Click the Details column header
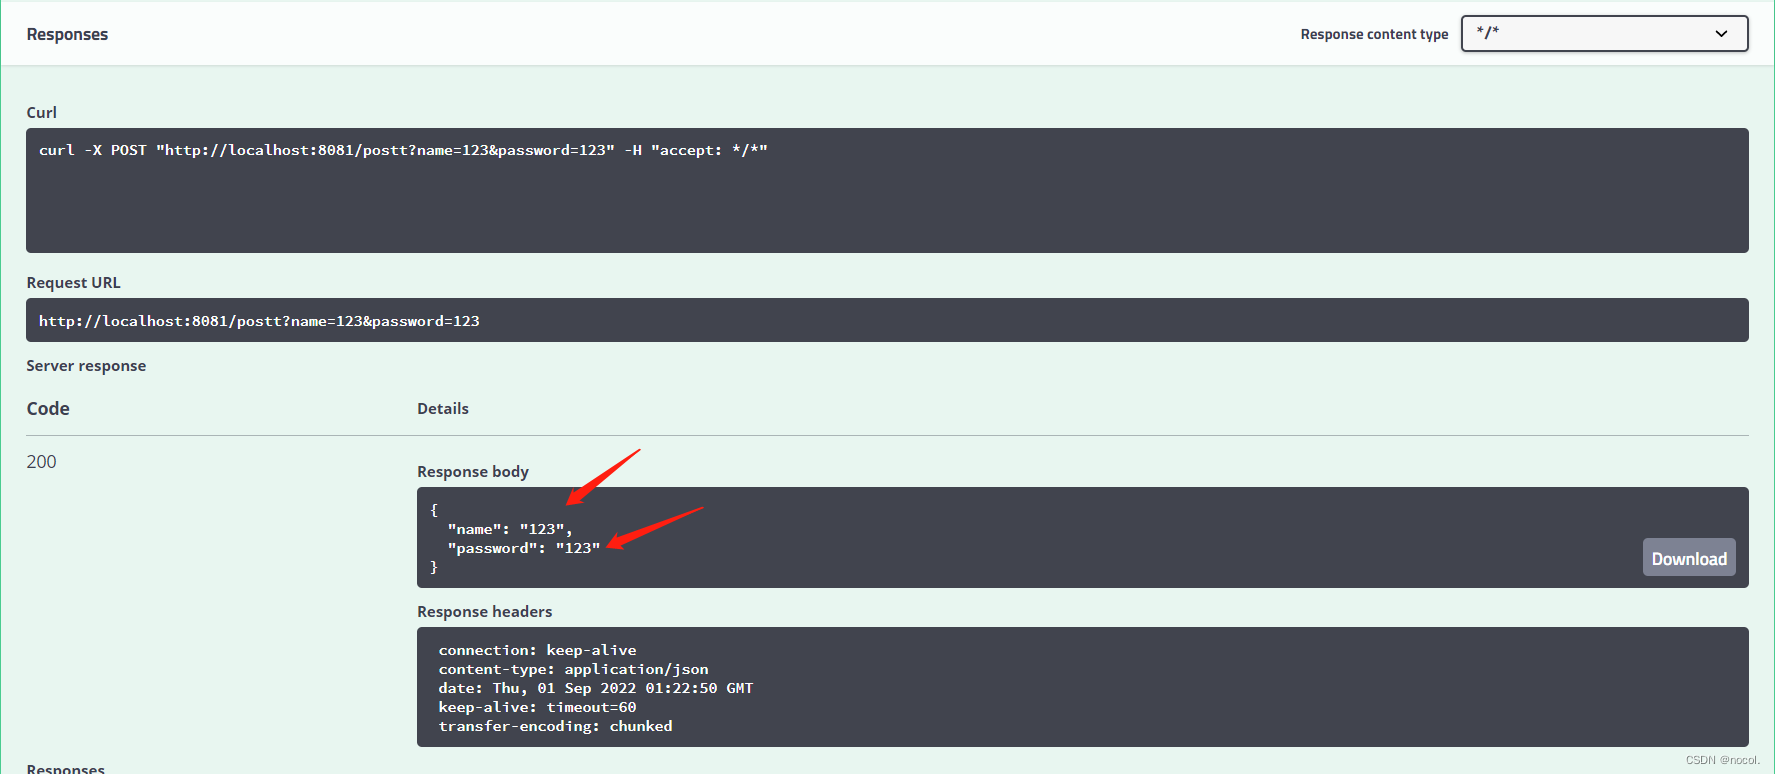This screenshot has height=774, width=1775. (443, 408)
